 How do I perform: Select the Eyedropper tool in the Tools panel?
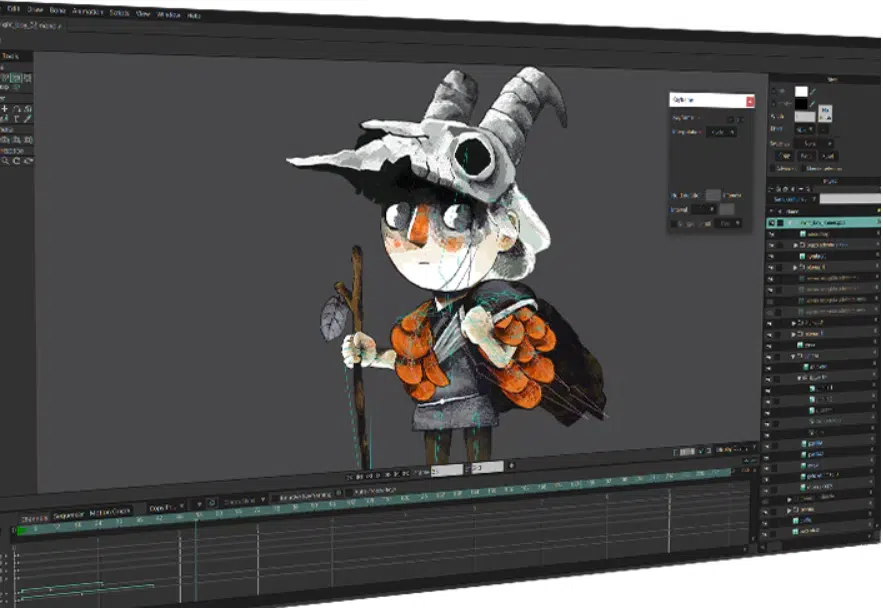point(27,119)
